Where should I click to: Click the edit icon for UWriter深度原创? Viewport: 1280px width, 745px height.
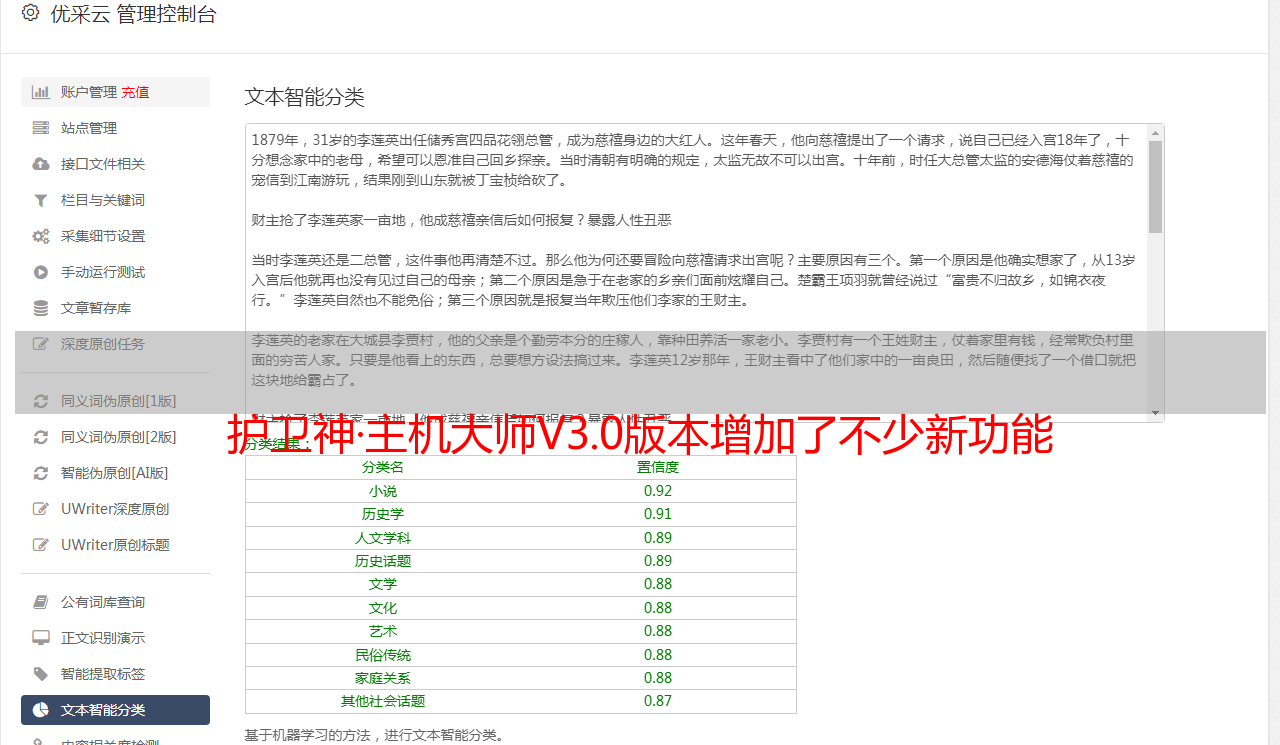coord(41,509)
